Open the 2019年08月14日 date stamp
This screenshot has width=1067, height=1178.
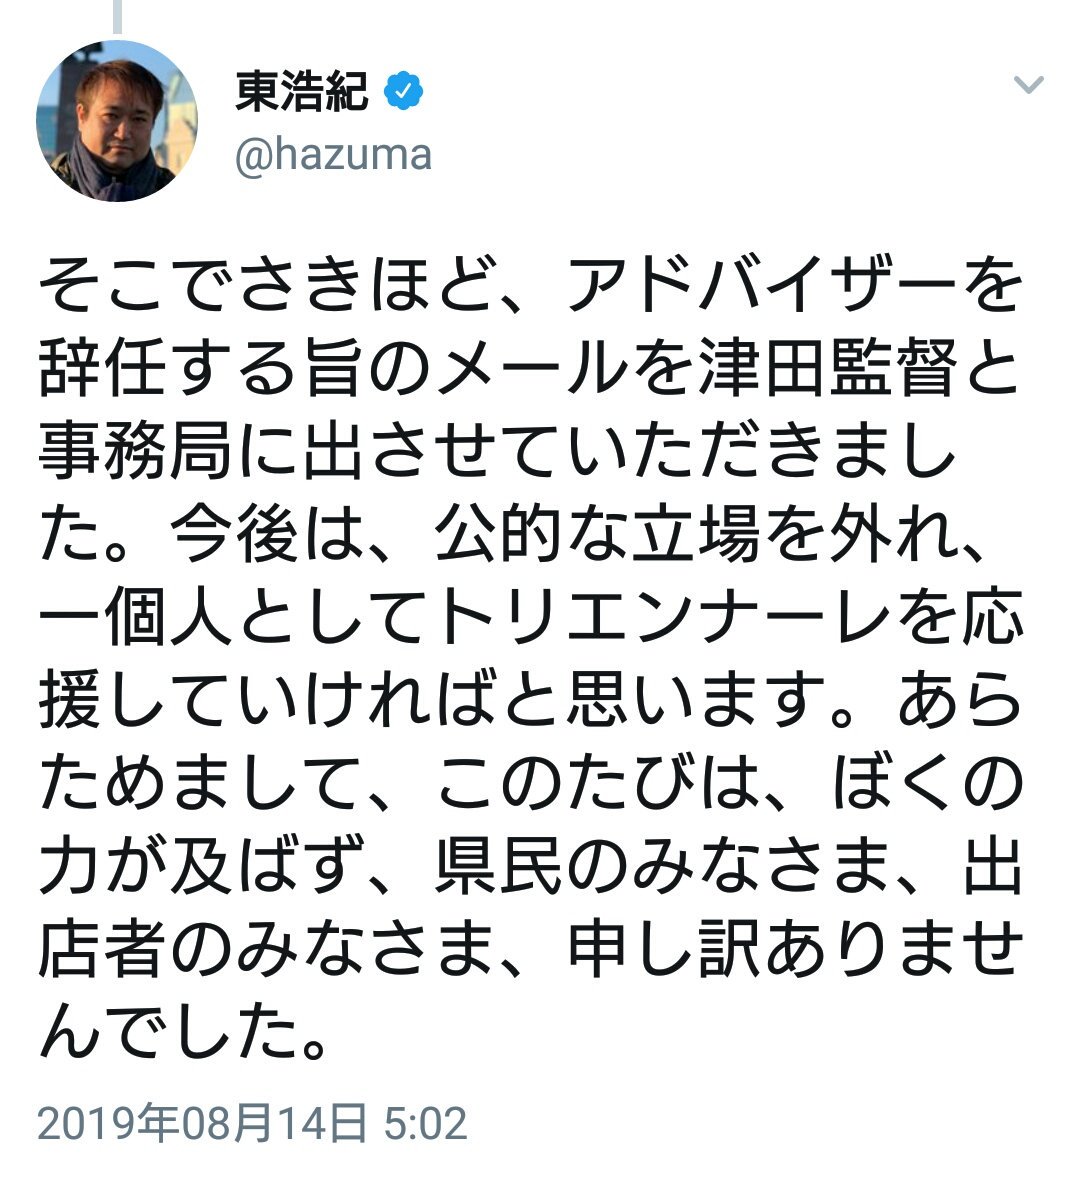pos(201,1124)
